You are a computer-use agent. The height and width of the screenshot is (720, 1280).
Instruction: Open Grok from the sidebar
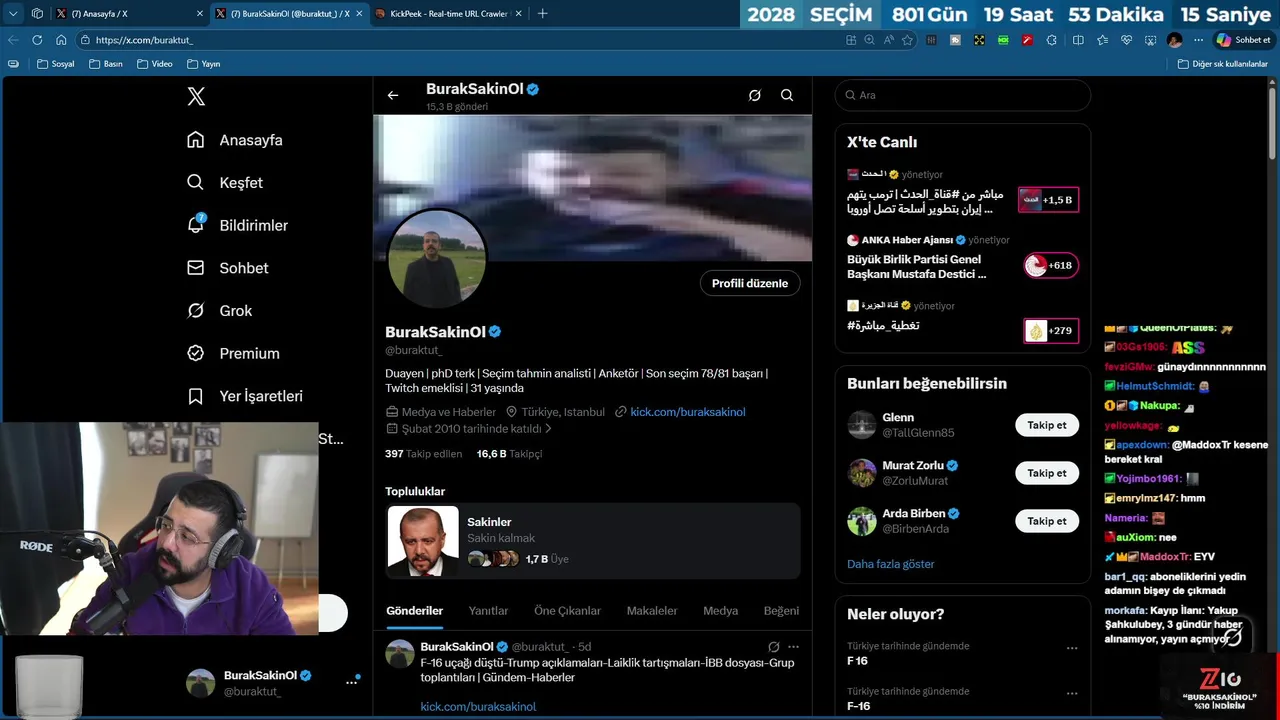(220, 311)
